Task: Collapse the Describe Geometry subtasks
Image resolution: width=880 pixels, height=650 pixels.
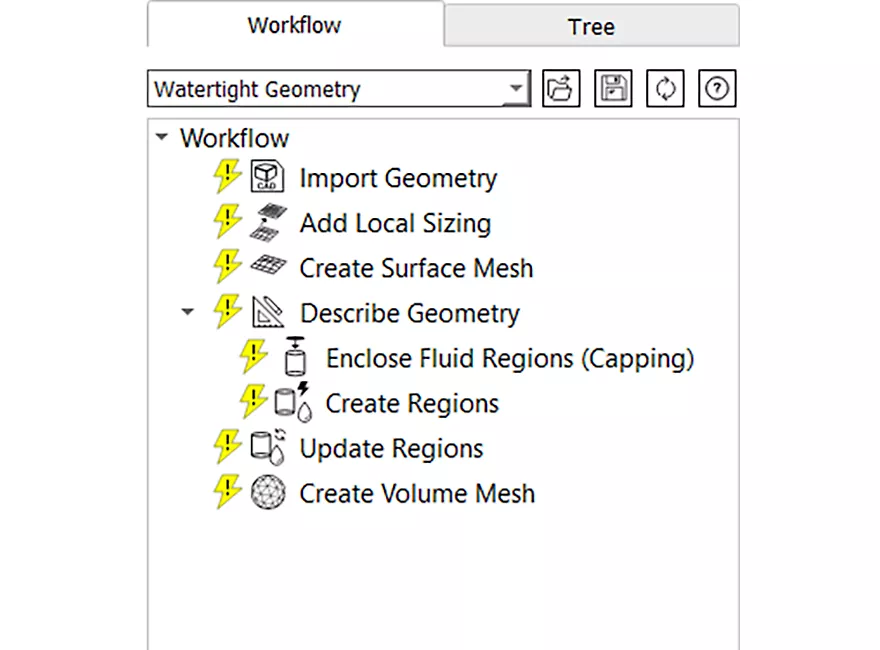Action: [x=187, y=312]
